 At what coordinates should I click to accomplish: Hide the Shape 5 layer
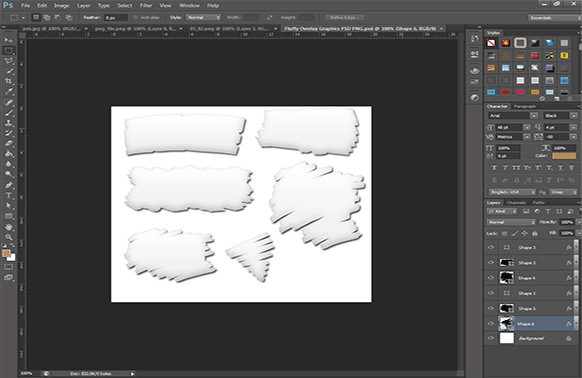(x=491, y=308)
